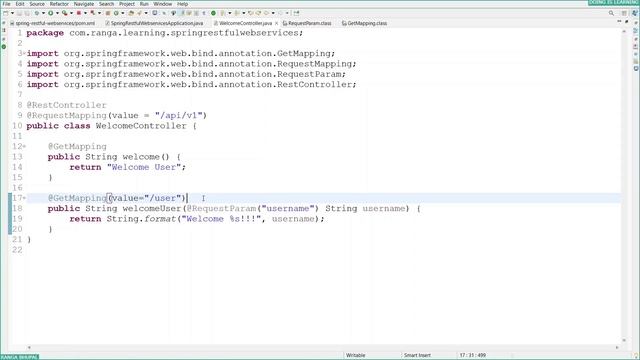Click the Writable status bar entry

pos(356,355)
